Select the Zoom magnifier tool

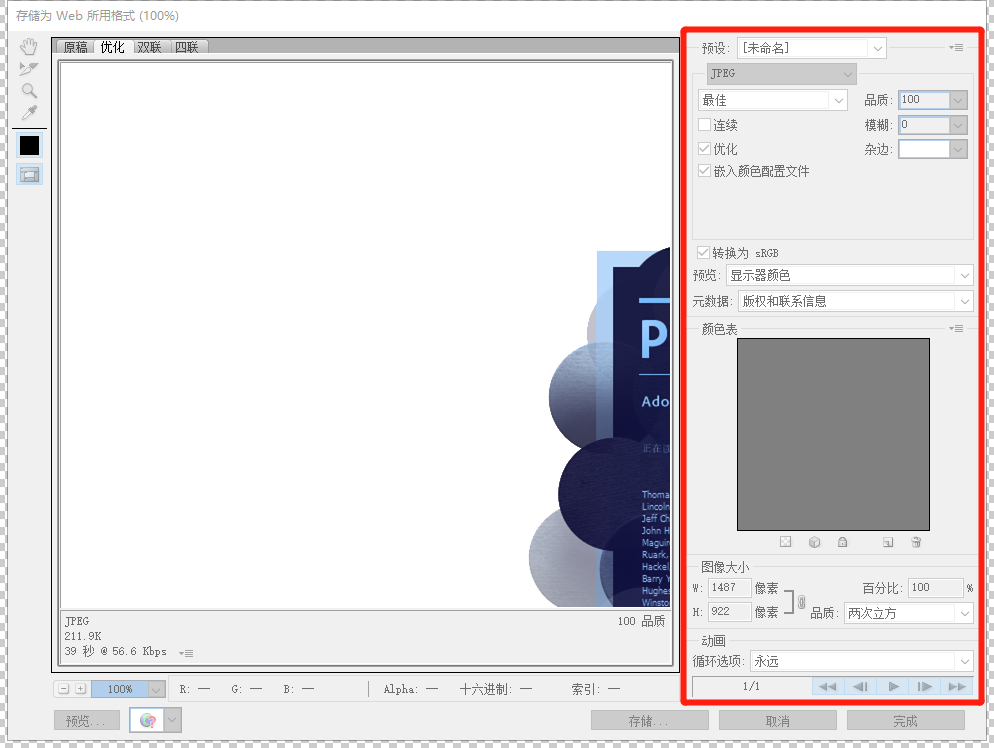[29, 91]
